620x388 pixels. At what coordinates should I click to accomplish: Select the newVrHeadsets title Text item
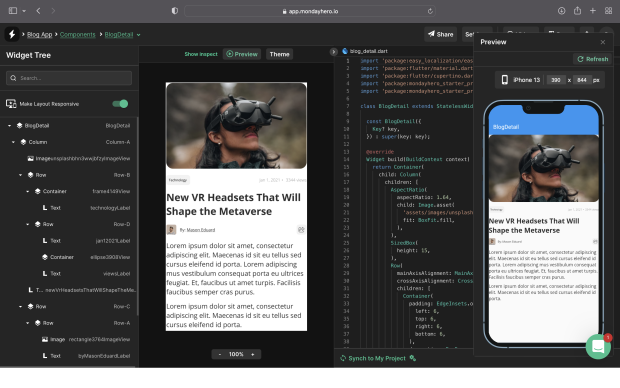81,290
